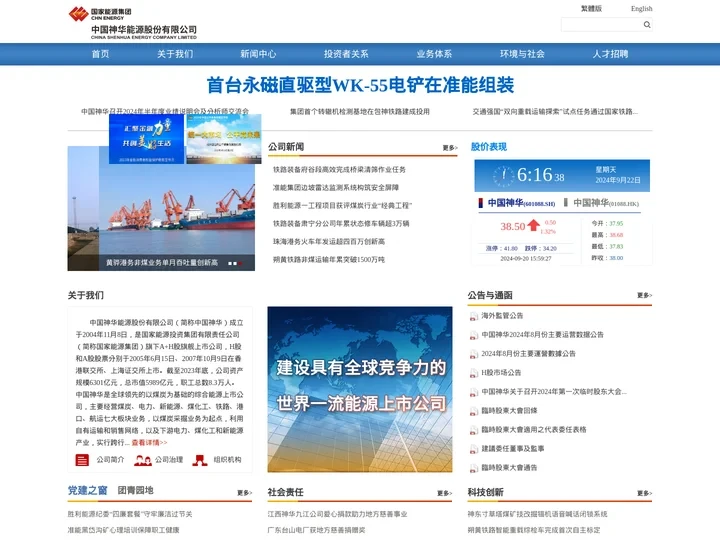Switch to English language version

(641, 8)
